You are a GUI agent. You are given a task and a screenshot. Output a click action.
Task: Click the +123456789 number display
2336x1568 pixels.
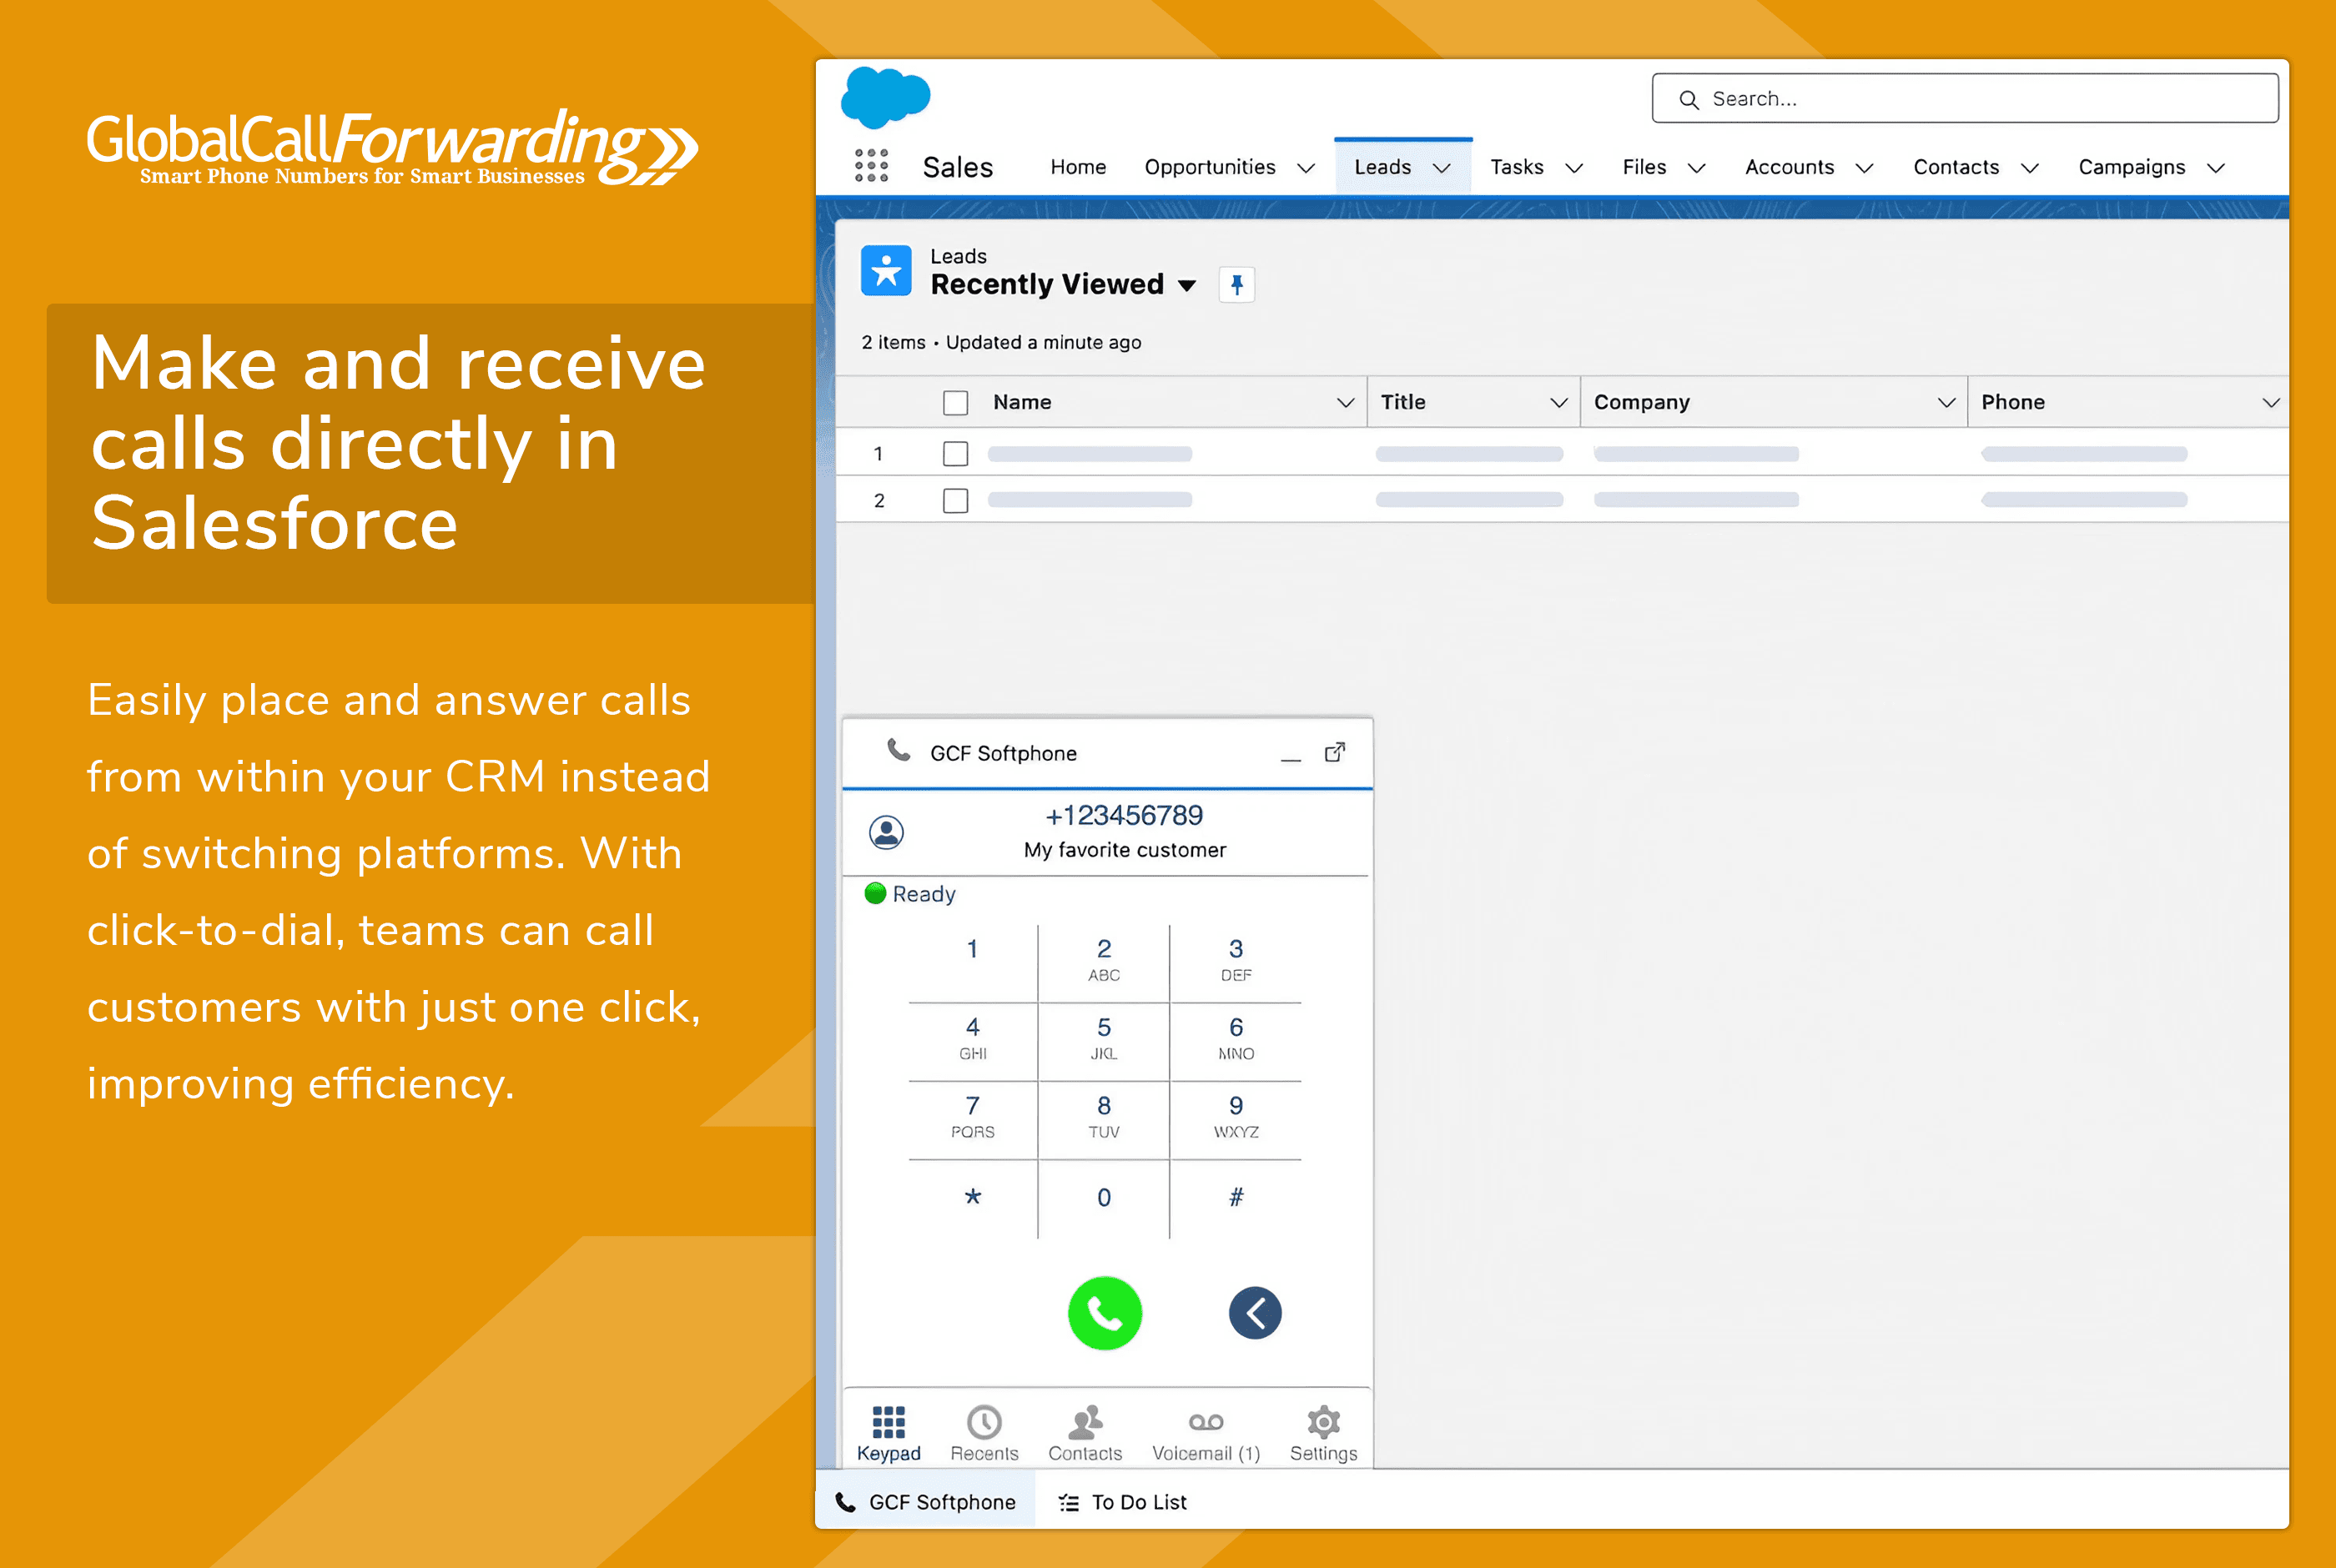[x=1124, y=816]
